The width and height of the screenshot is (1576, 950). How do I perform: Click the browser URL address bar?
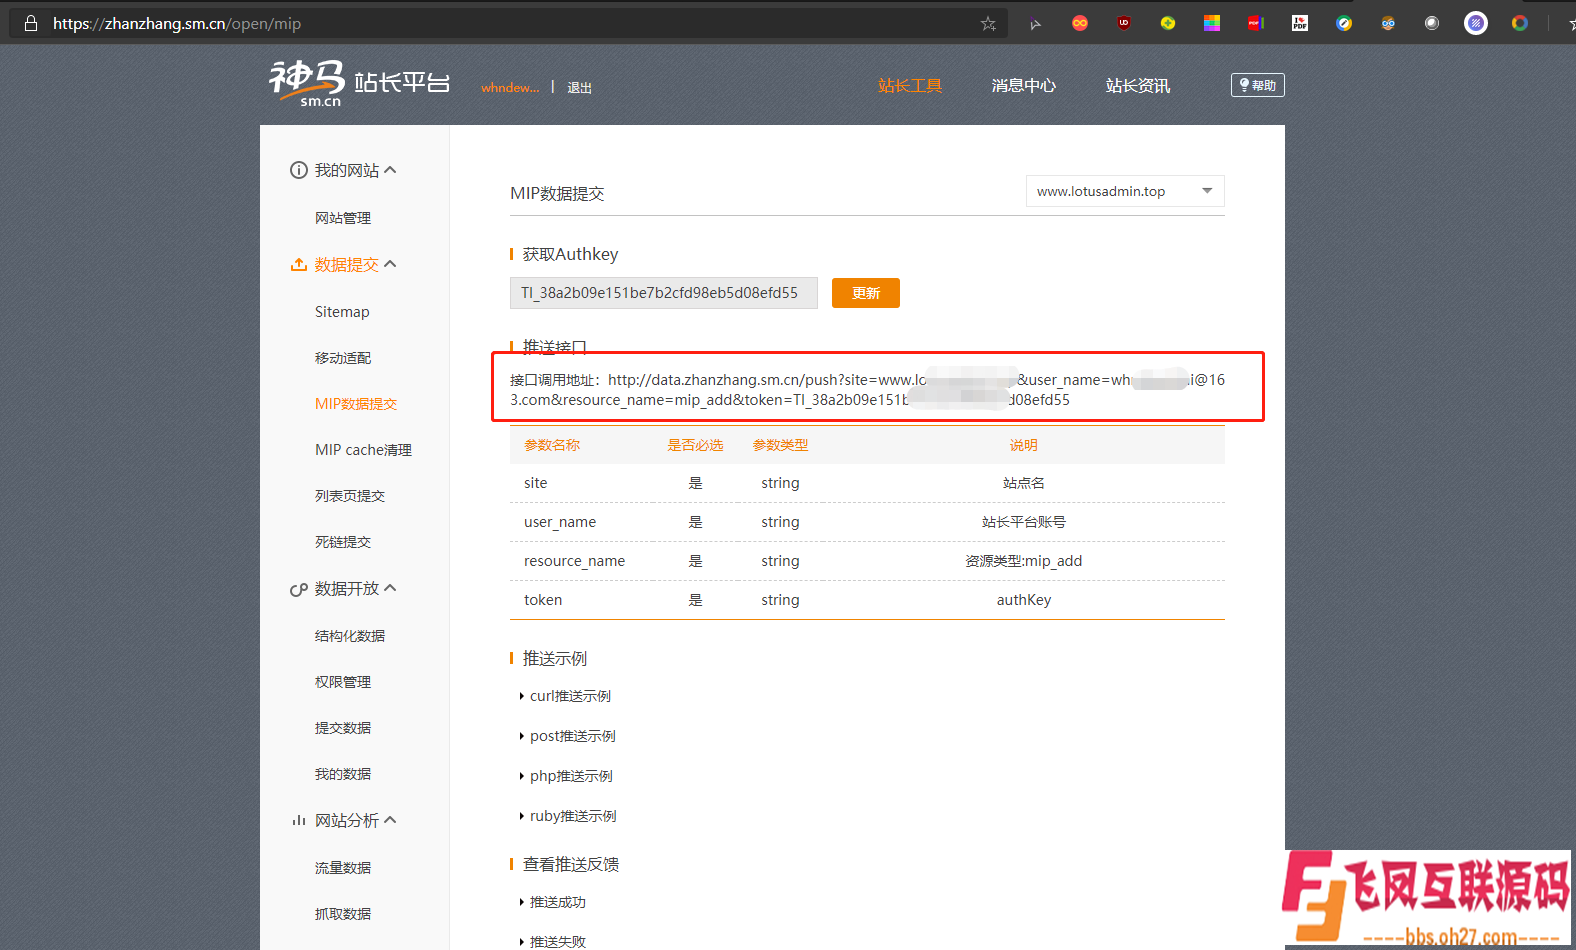tap(510, 23)
